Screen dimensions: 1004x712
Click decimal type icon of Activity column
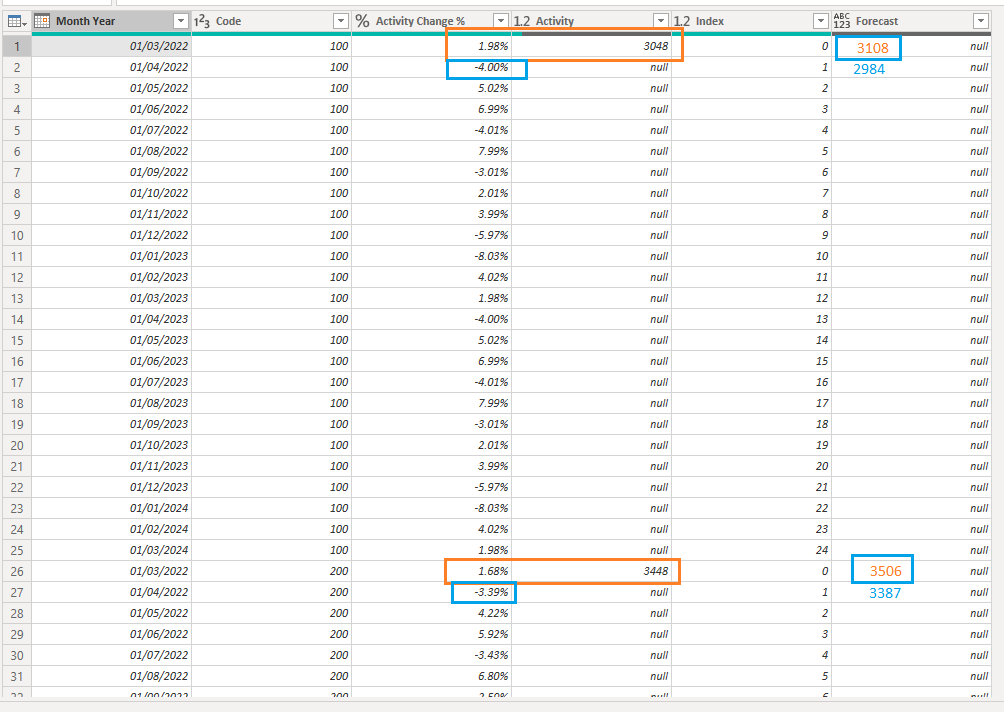point(522,21)
